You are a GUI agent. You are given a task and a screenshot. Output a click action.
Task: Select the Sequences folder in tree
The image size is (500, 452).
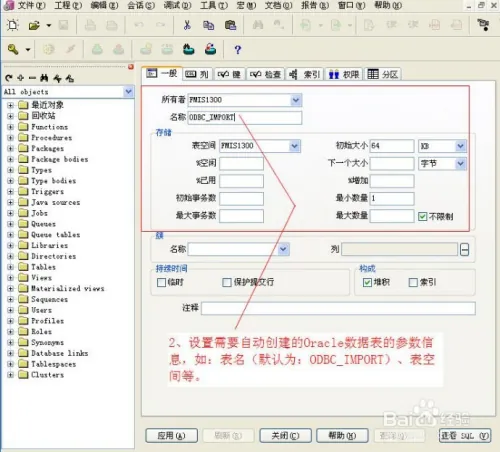(50, 299)
